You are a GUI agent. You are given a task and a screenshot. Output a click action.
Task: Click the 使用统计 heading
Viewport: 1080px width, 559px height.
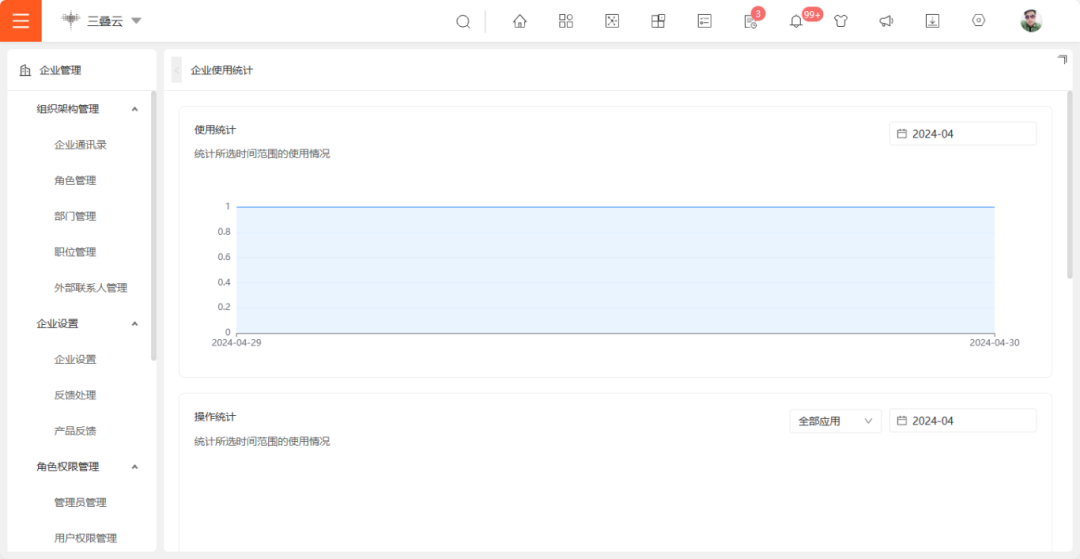pos(215,129)
